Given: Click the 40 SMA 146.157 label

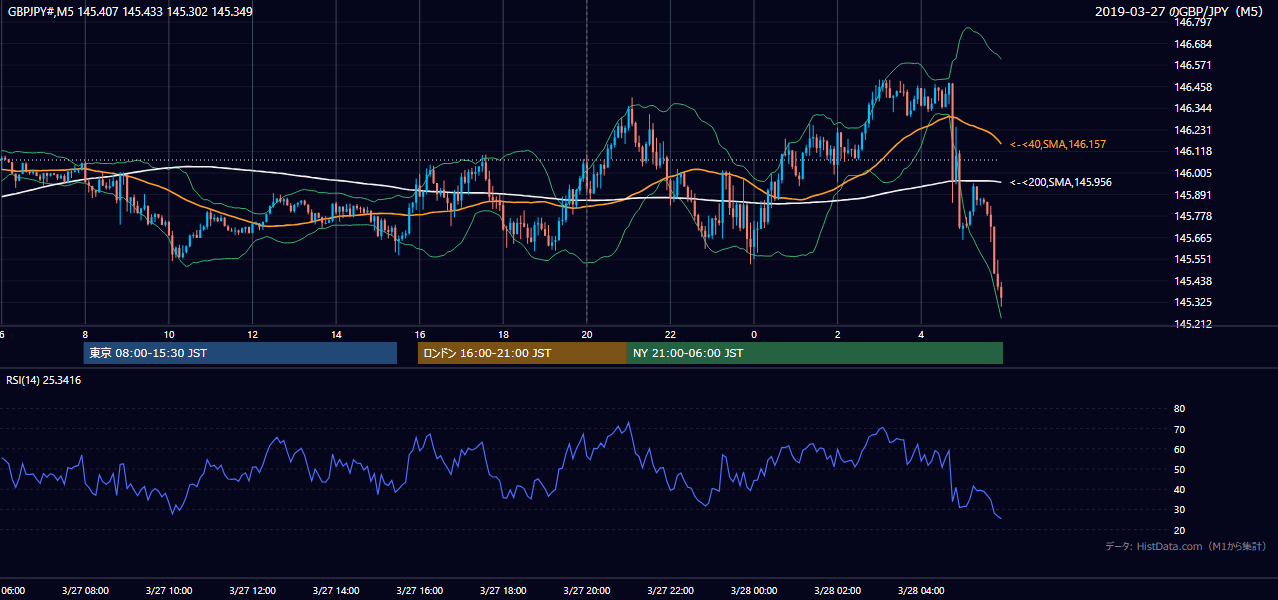Looking at the screenshot, I should [1057, 145].
